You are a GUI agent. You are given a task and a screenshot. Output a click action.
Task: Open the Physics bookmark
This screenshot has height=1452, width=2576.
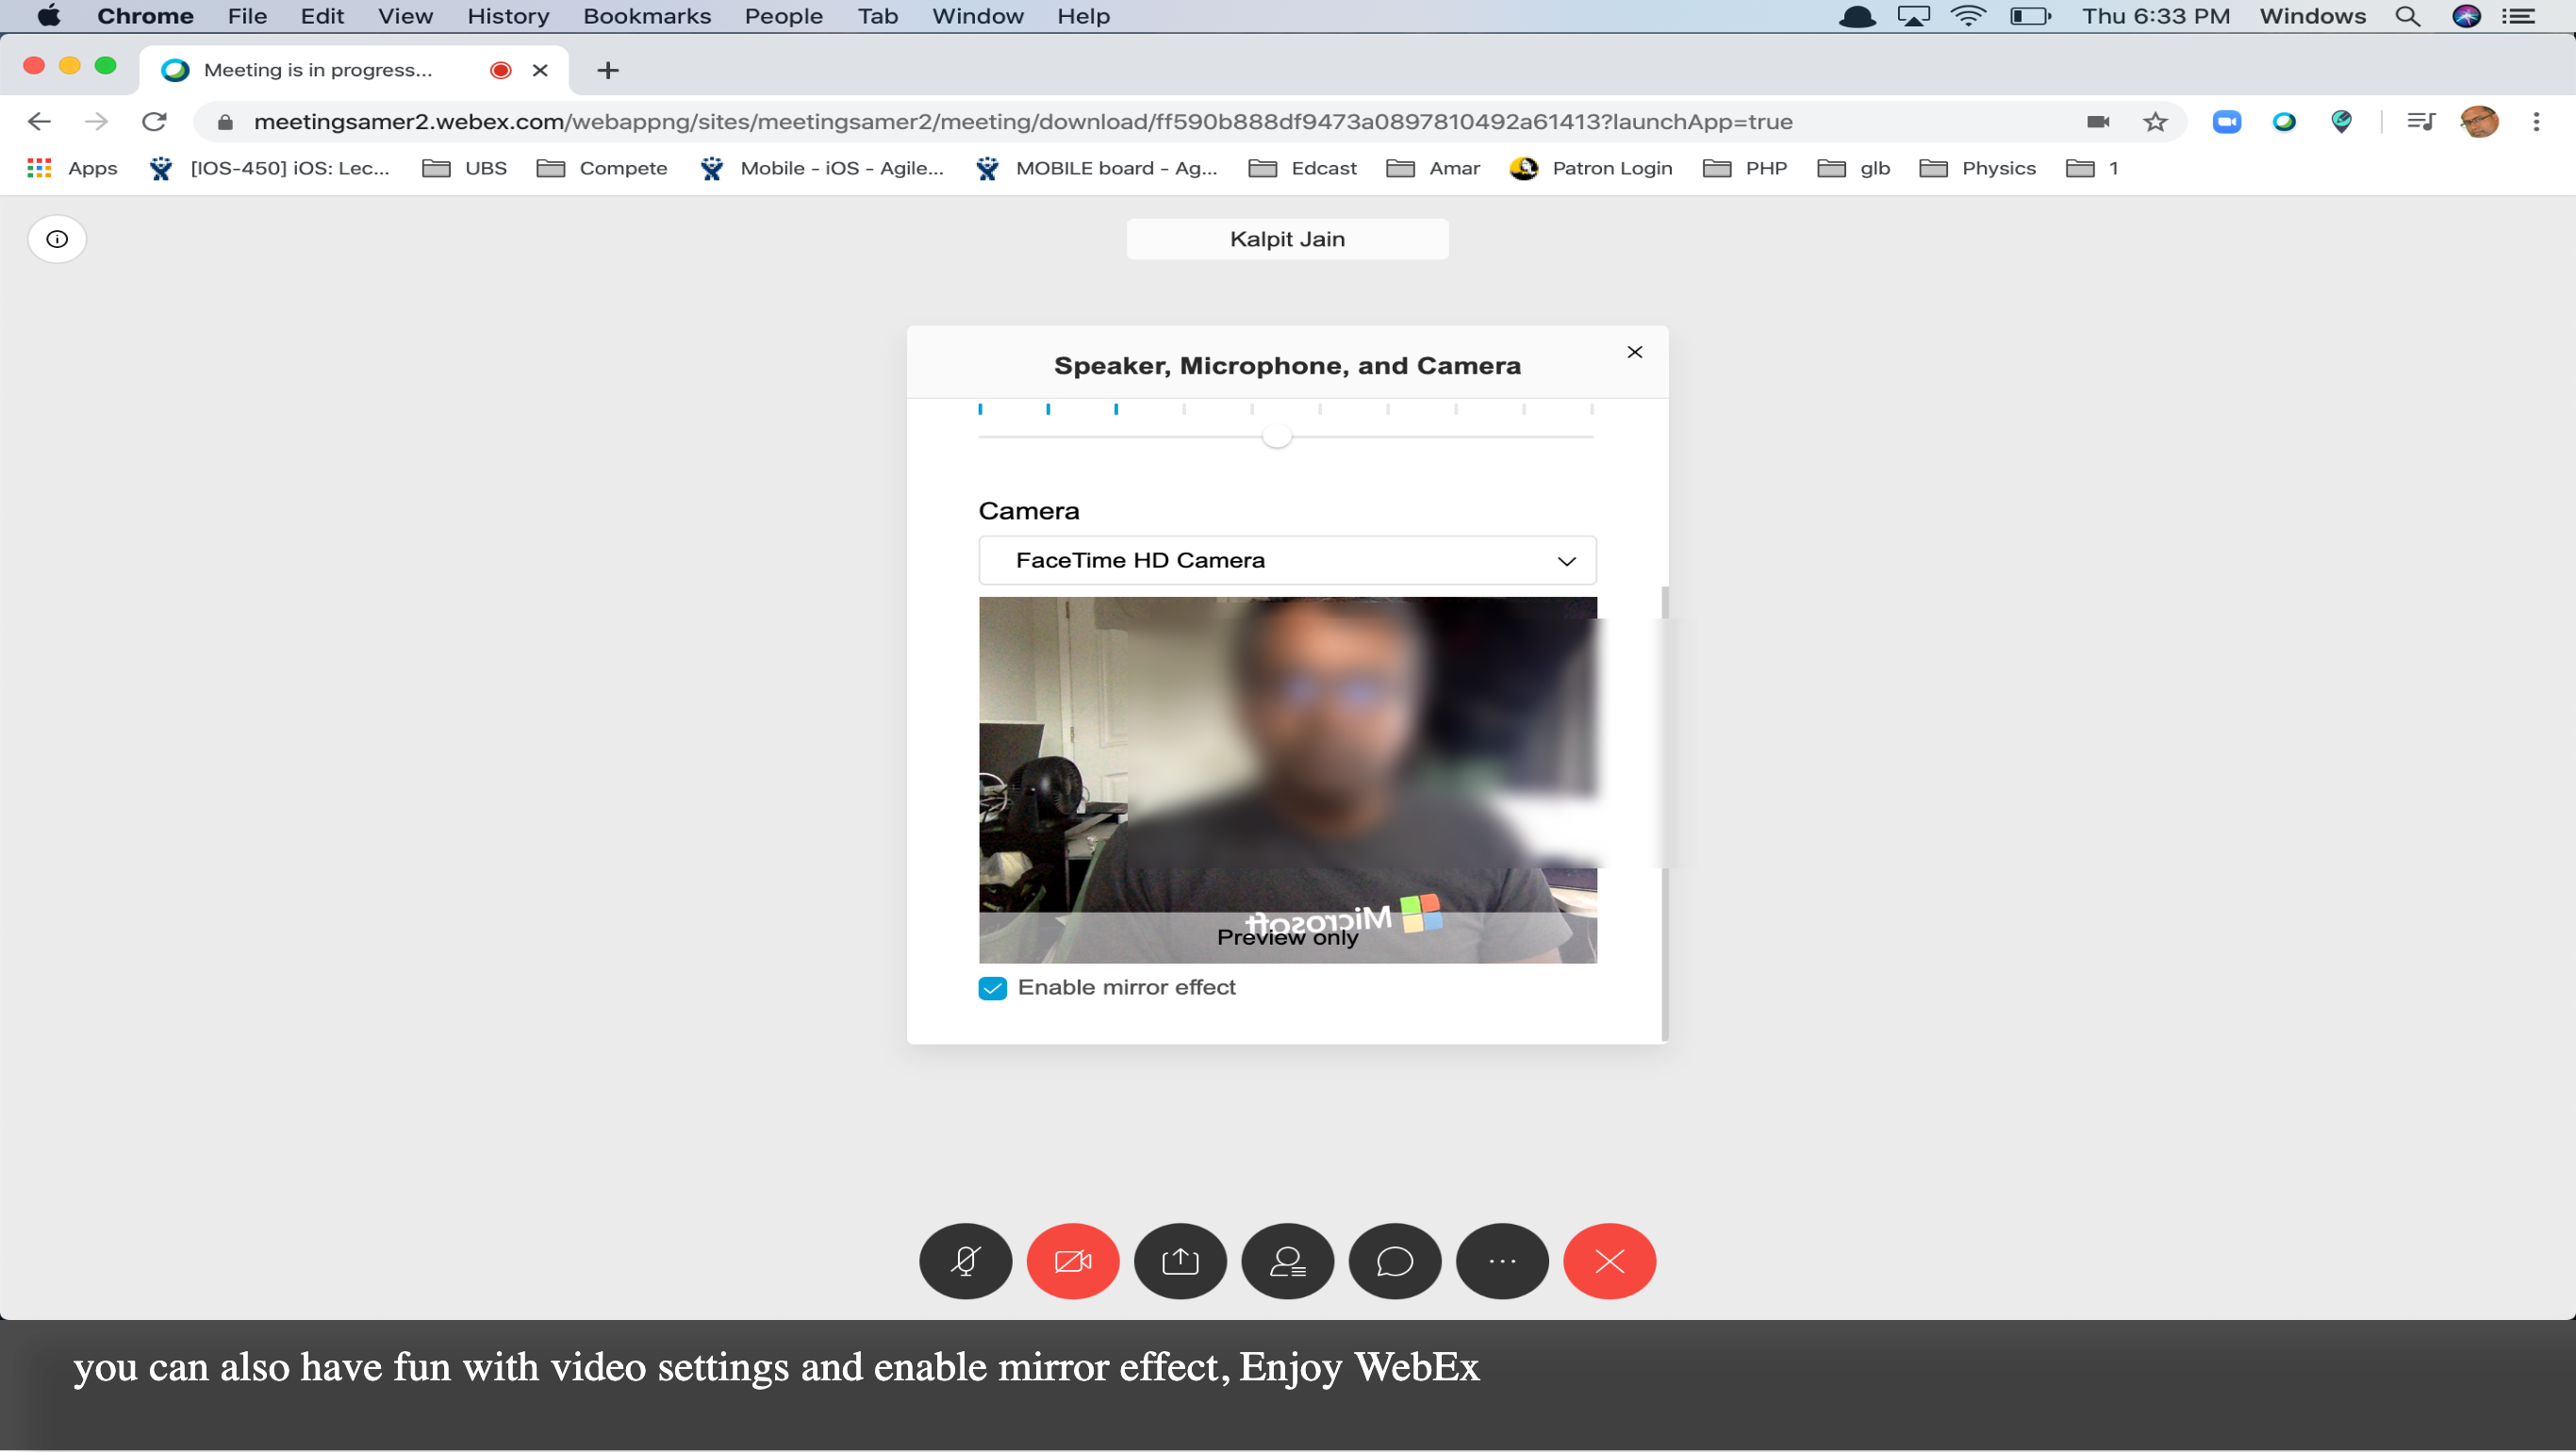tap(1997, 168)
